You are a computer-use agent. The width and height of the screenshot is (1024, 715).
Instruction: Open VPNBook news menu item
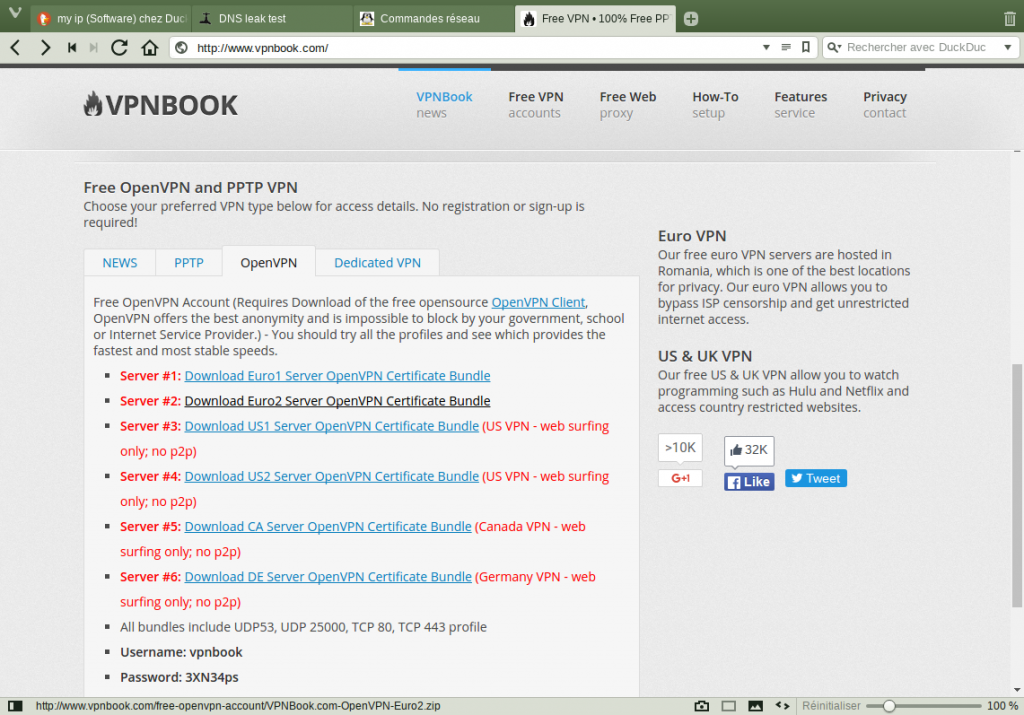point(444,104)
